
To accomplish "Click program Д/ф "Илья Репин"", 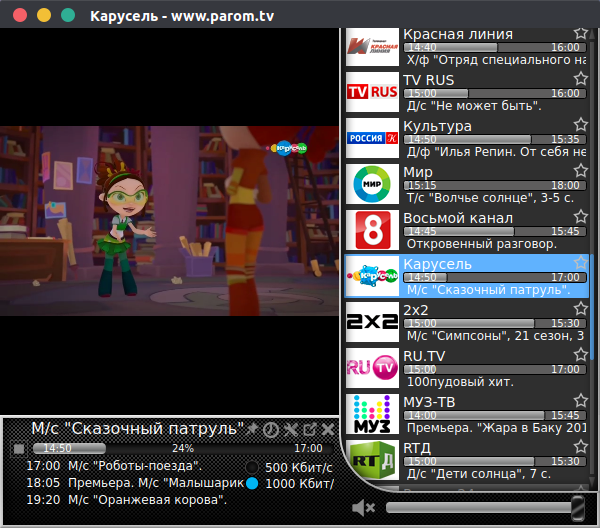I will [496, 152].
